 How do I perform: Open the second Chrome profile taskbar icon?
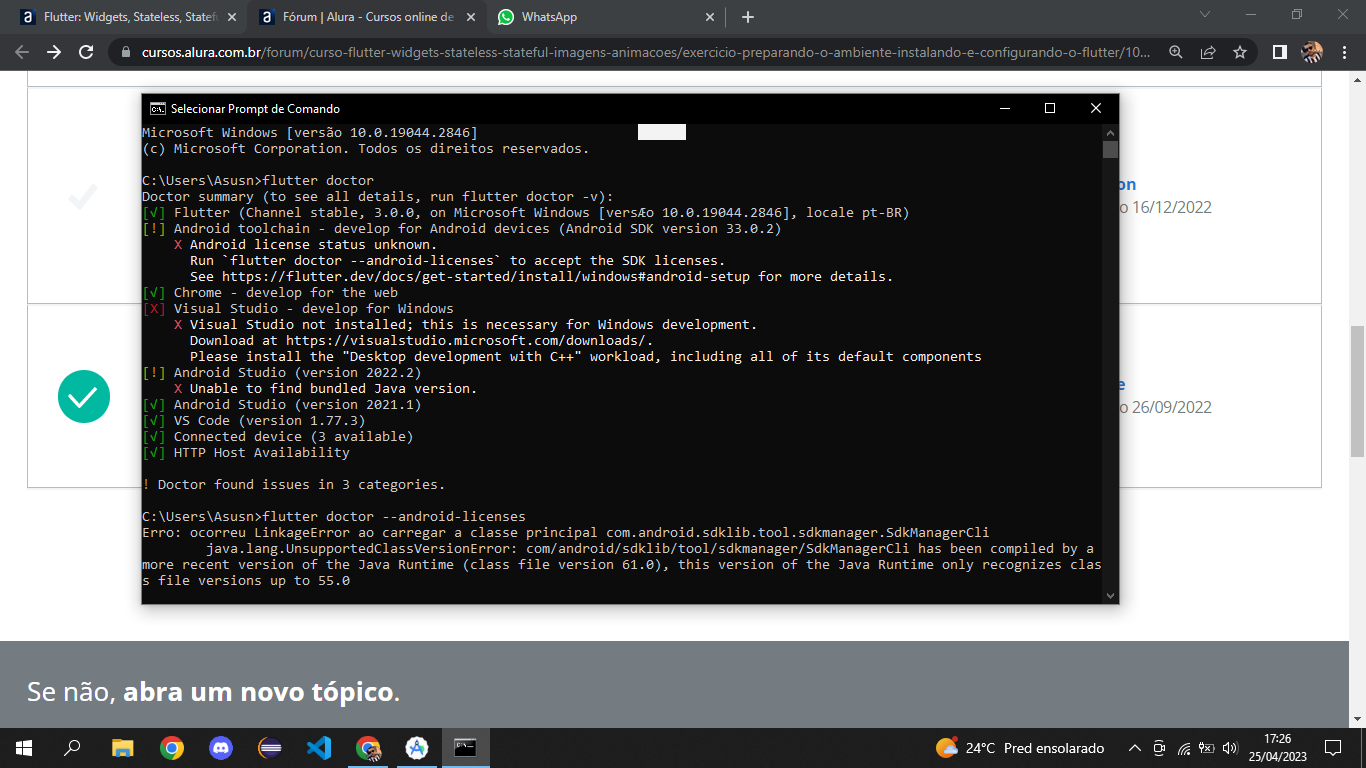pyautogui.click(x=368, y=748)
